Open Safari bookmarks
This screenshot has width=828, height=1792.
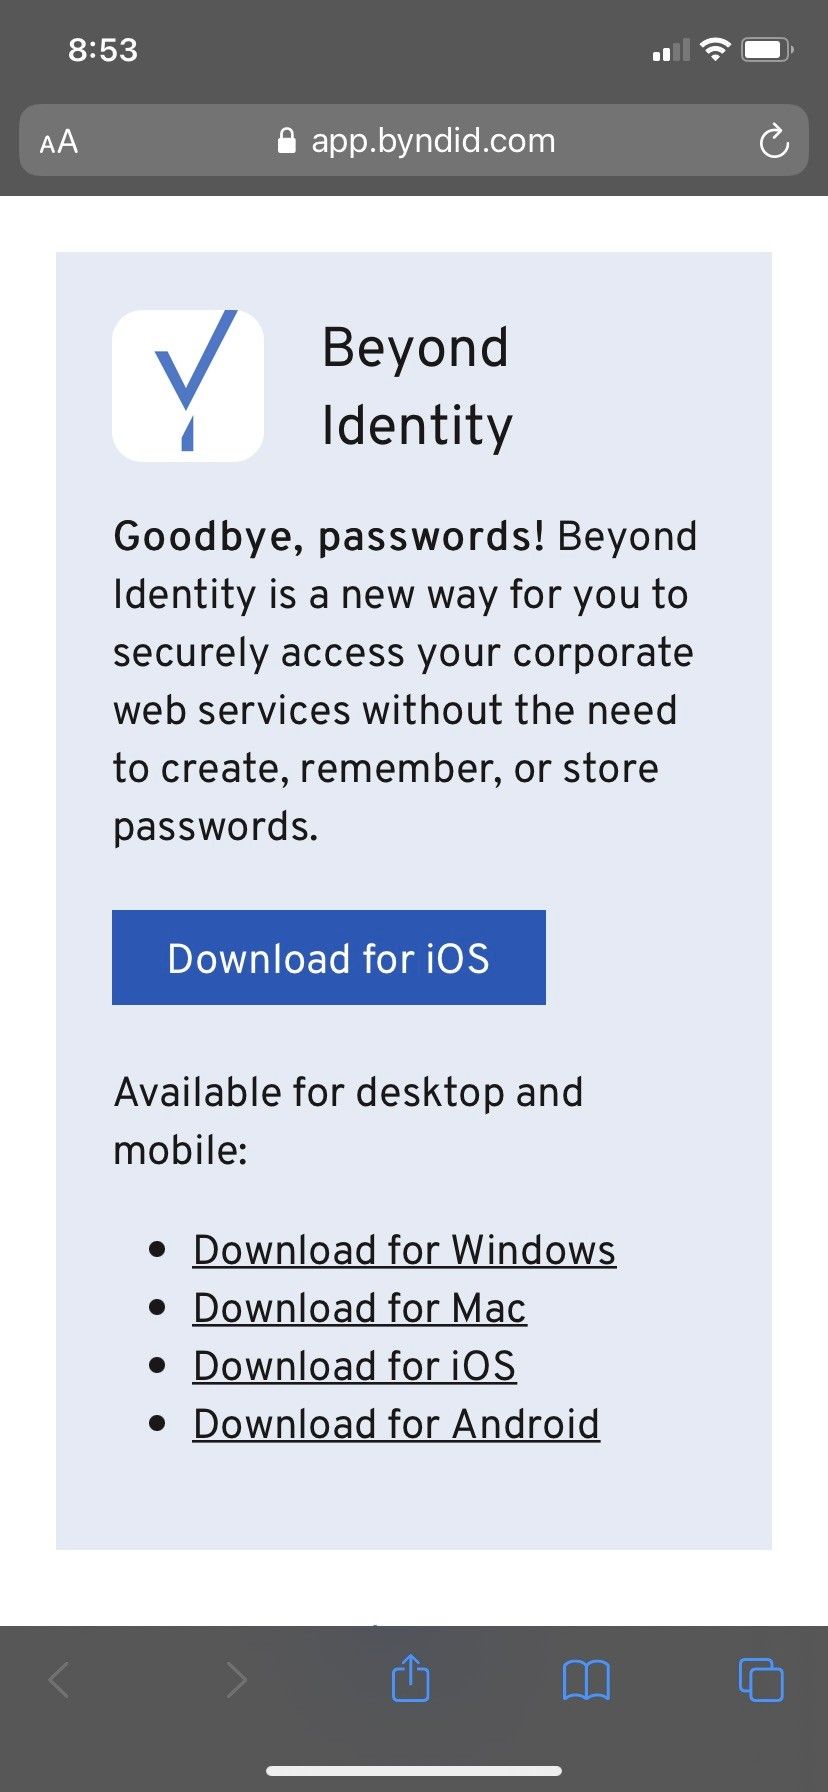pyautogui.click(x=586, y=1680)
